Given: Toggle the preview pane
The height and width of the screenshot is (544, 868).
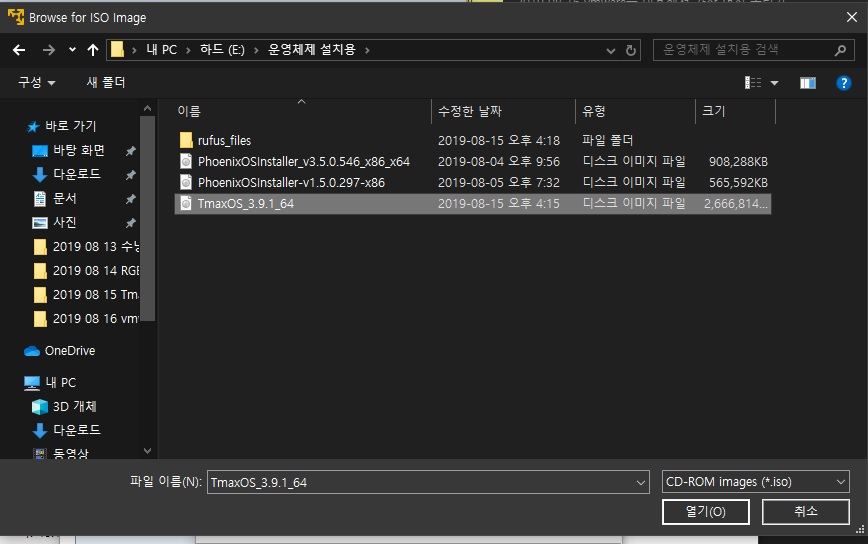Looking at the screenshot, I should [808, 83].
